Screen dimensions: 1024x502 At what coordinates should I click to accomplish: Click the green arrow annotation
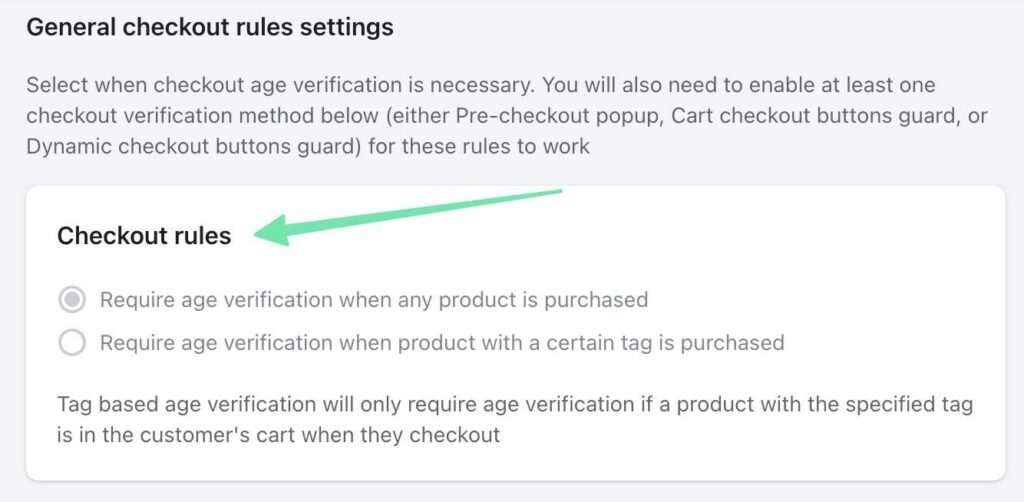pyautogui.click(x=410, y=213)
